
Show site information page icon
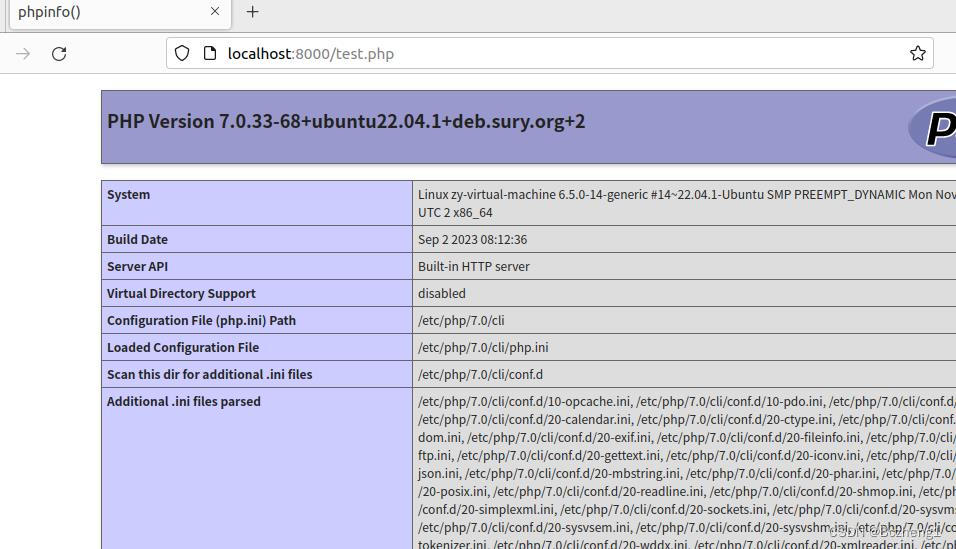tap(210, 53)
